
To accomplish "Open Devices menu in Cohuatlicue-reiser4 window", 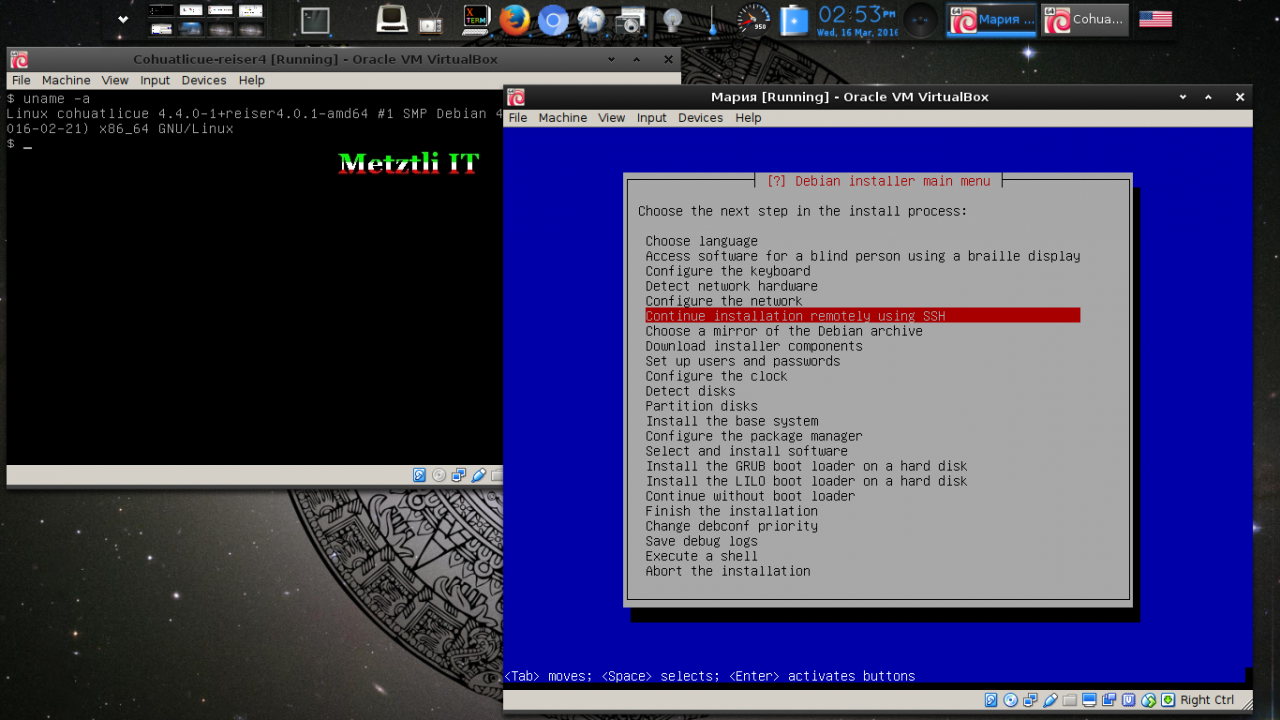I will tap(204, 80).
